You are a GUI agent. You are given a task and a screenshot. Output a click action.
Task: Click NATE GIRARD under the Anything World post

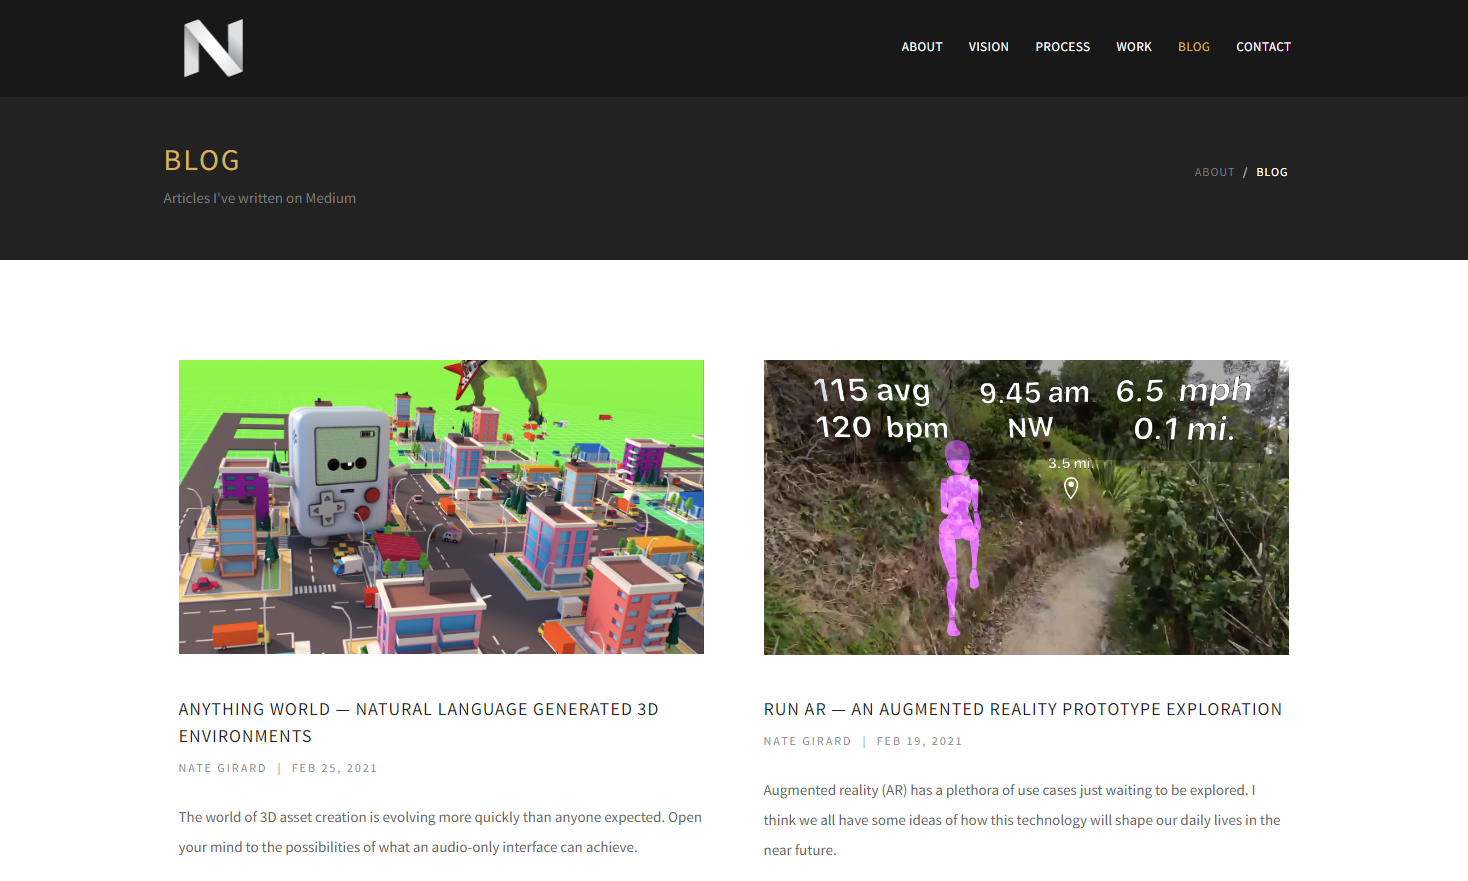tap(222, 768)
